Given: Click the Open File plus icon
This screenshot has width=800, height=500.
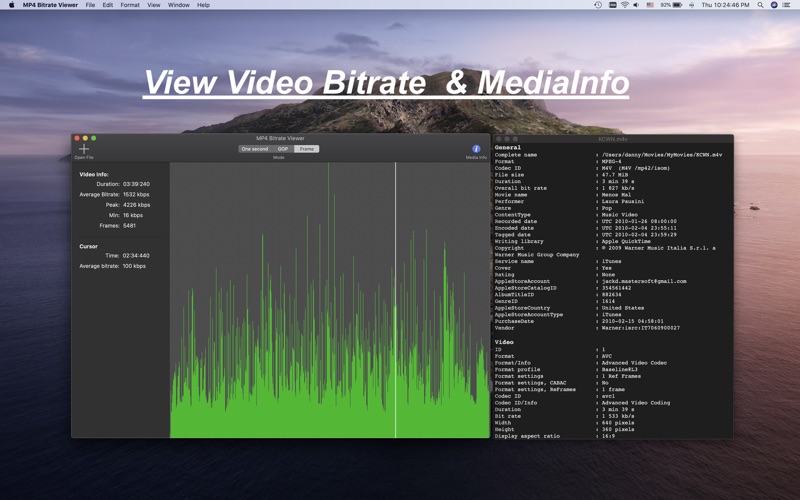Looking at the screenshot, I should coord(84,149).
